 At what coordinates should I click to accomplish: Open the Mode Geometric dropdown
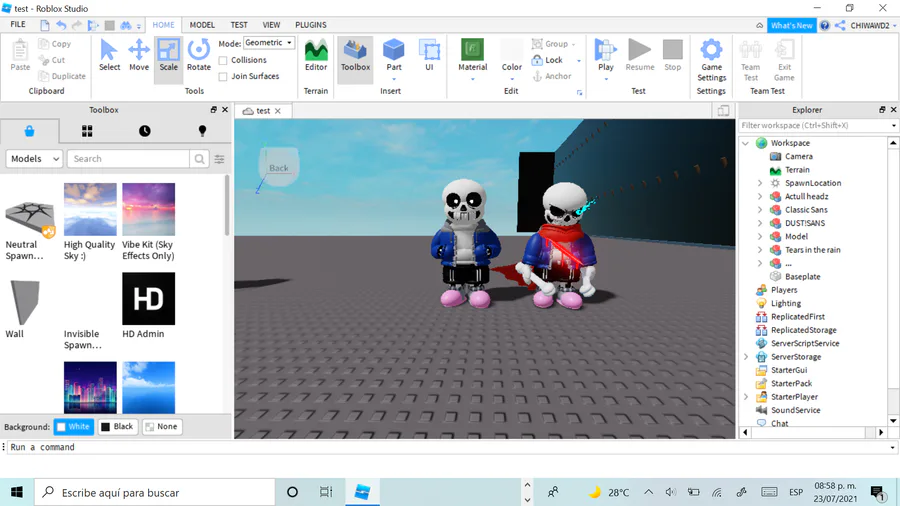269,43
